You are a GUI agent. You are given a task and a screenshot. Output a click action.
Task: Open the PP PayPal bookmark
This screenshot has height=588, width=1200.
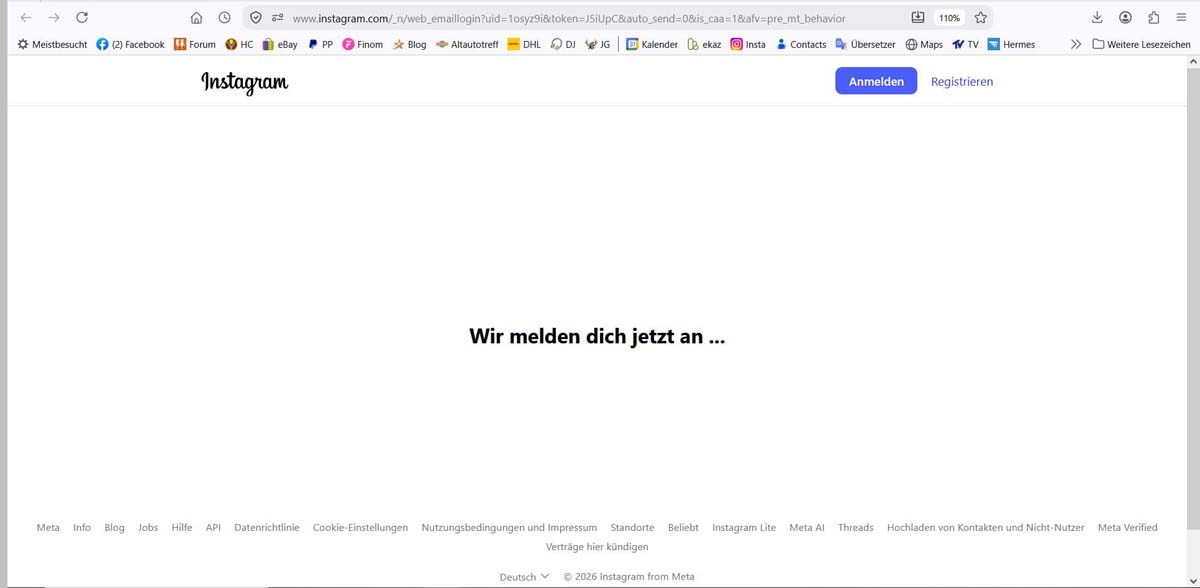point(320,44)
